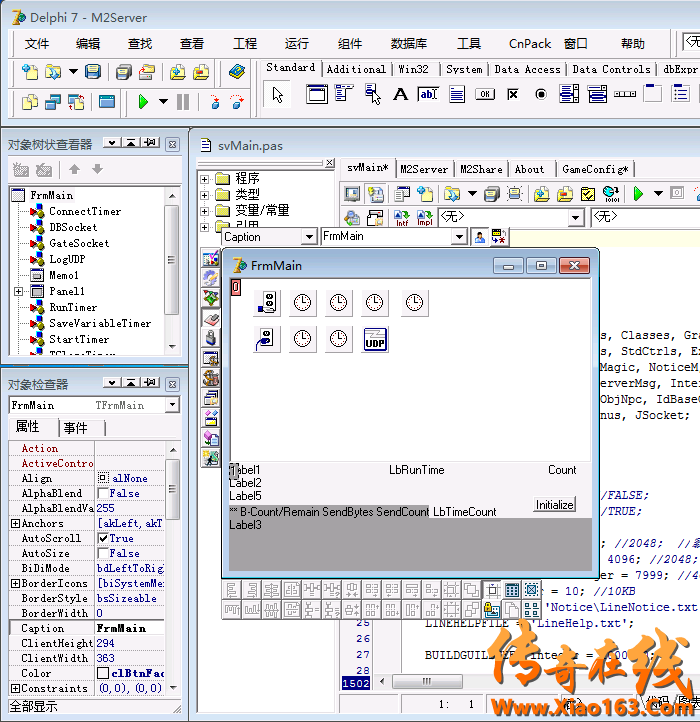This screenshot has height=722, width=700.
Task: Switch to the GameConfig* editor tab
Action: tap(595, 169)
